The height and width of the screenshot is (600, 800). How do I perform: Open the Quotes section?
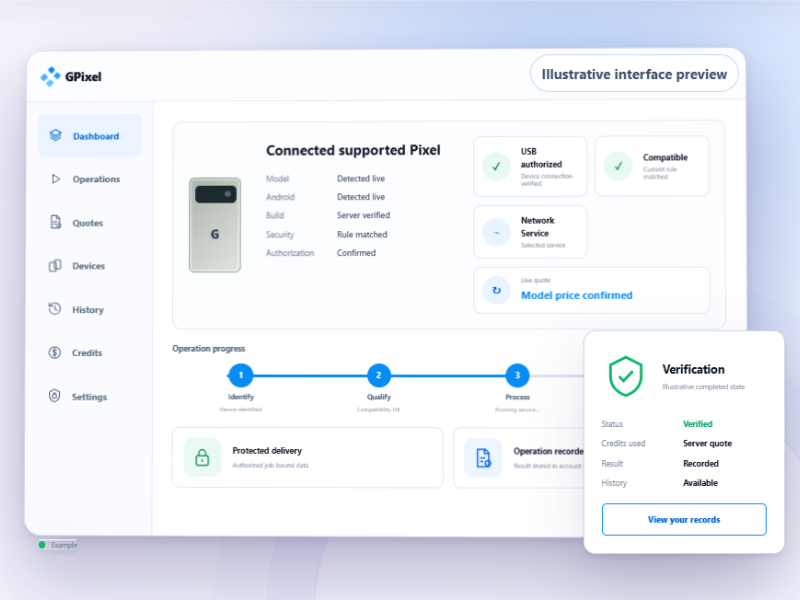coord(90,223)
